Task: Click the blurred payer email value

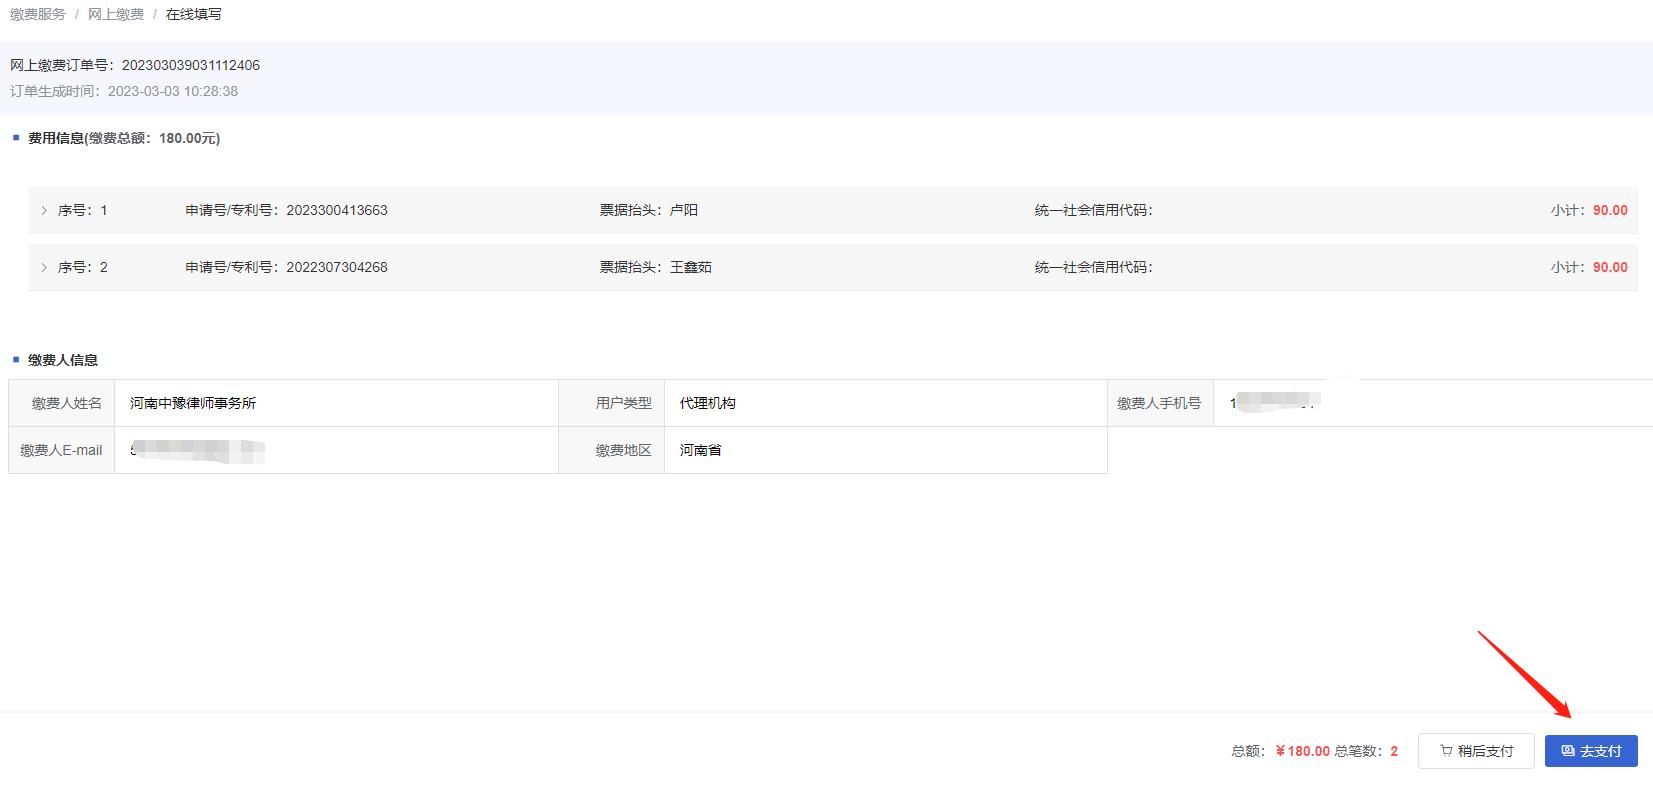Action: pos(198,451)
